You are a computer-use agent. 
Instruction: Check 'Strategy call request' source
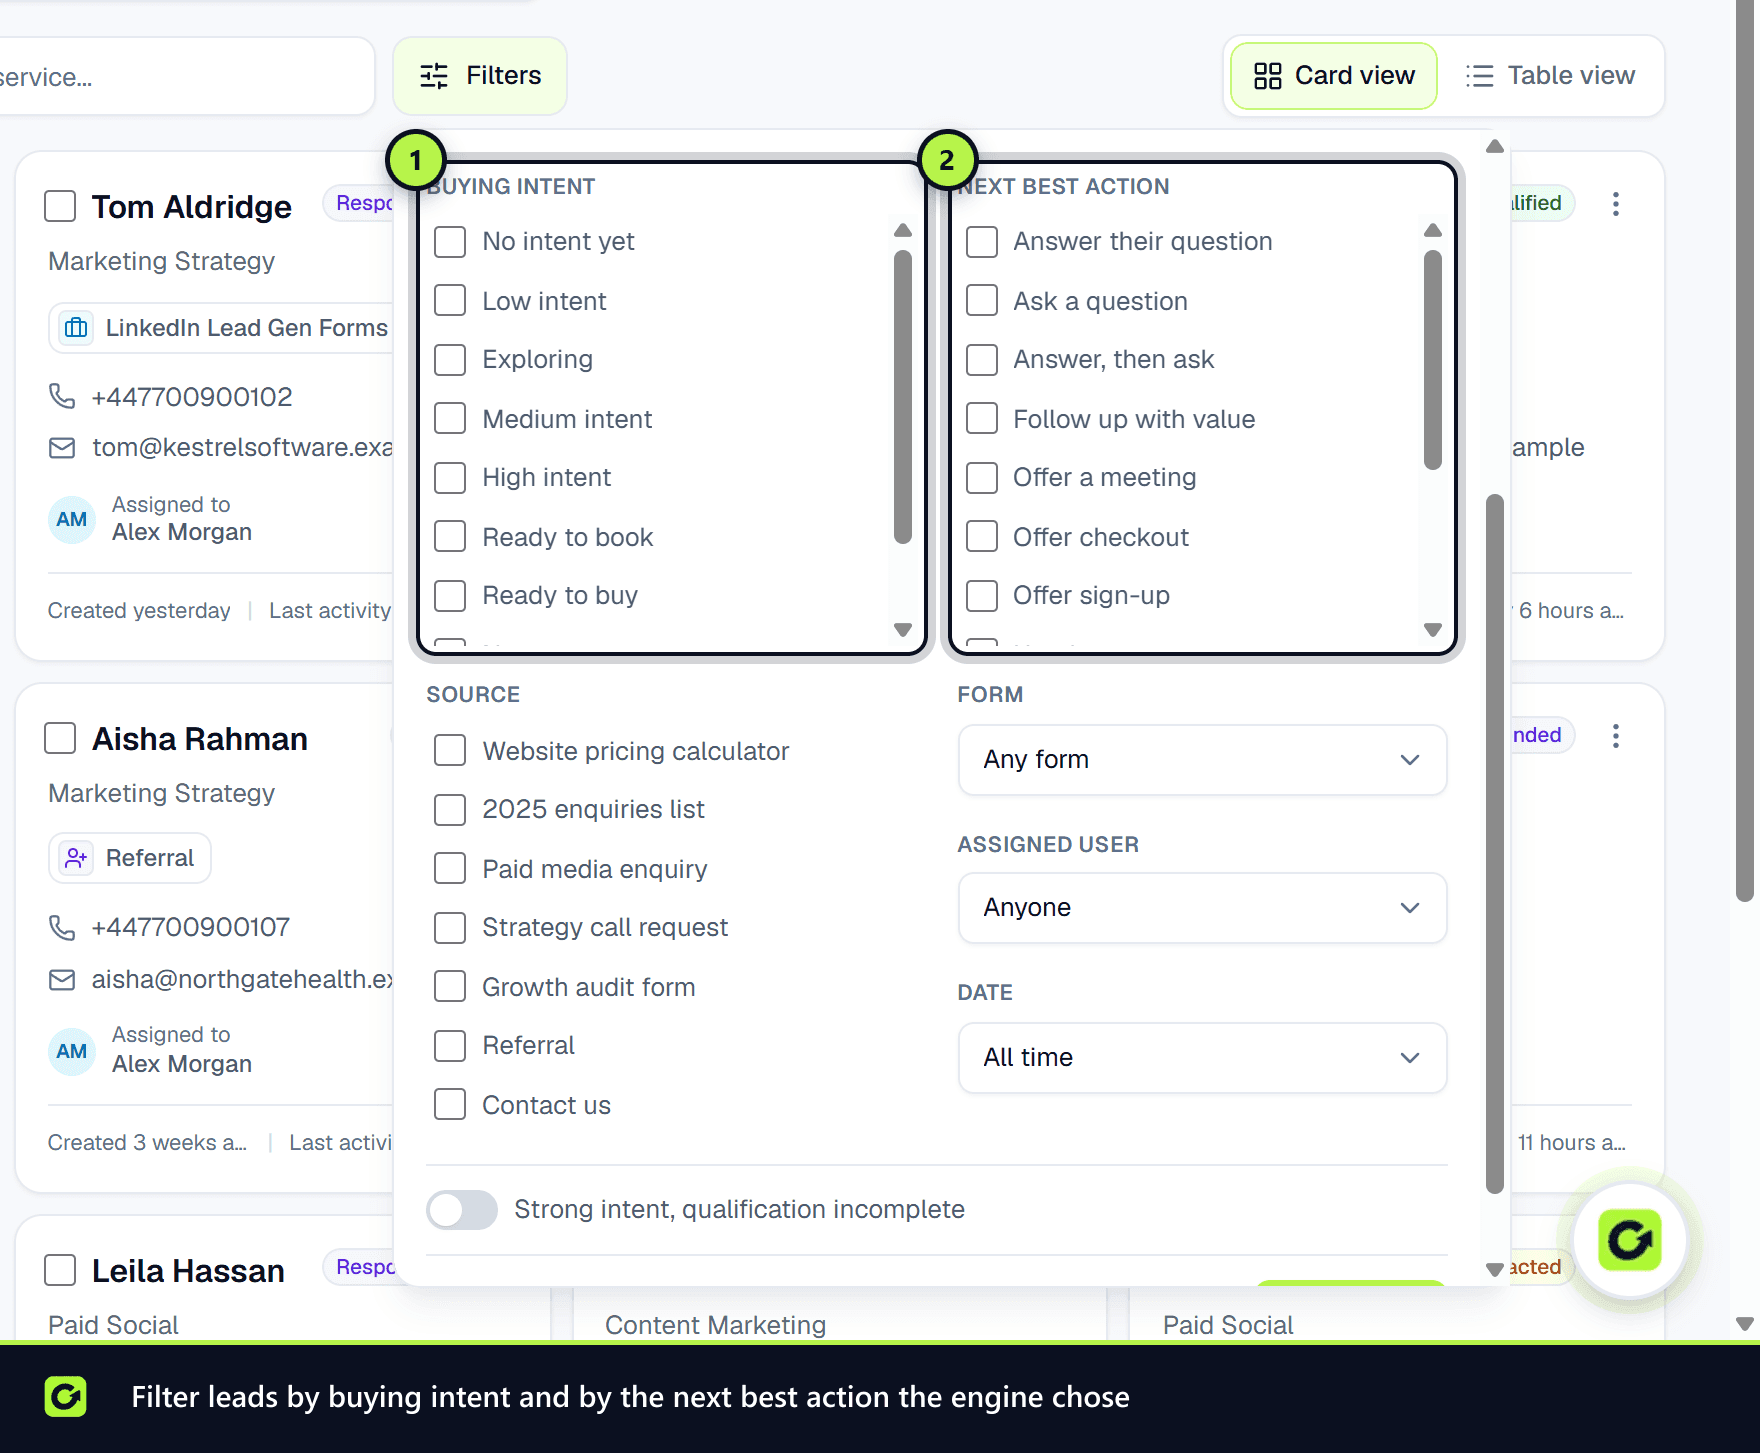click(x=450, y=928)
